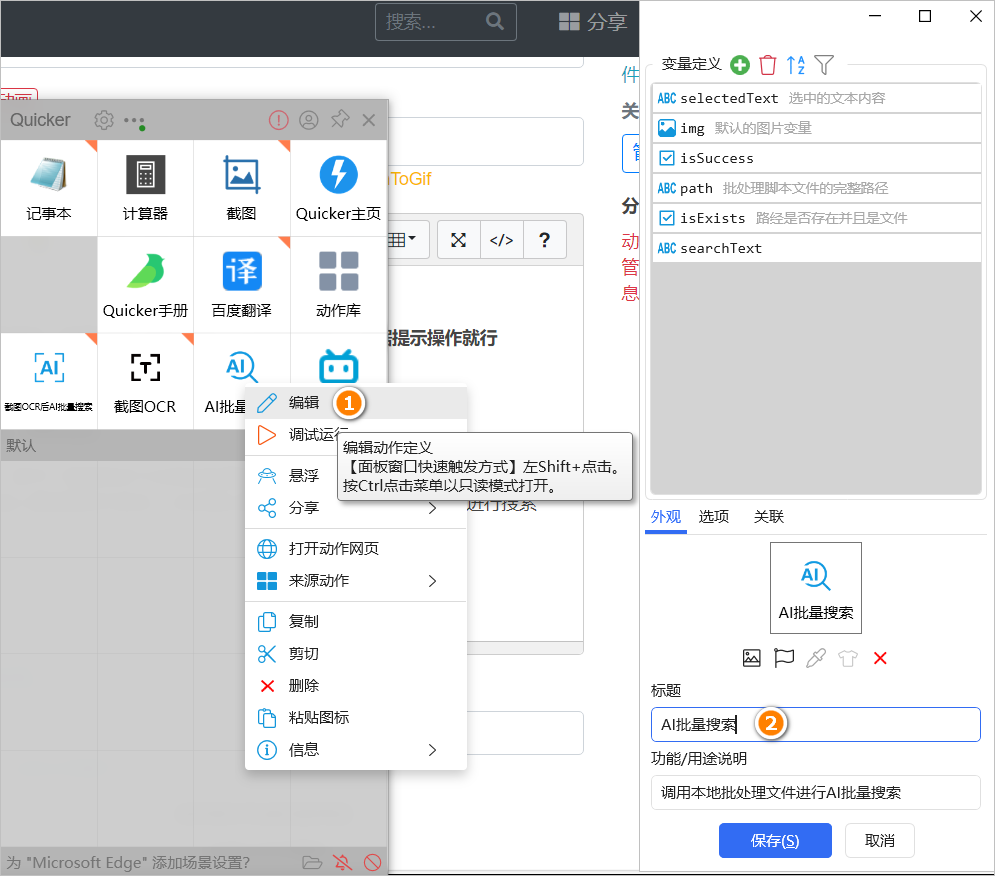Viewport: 995px width, 876px height.
Task: Select the img variable row
Action: point(816,128)
